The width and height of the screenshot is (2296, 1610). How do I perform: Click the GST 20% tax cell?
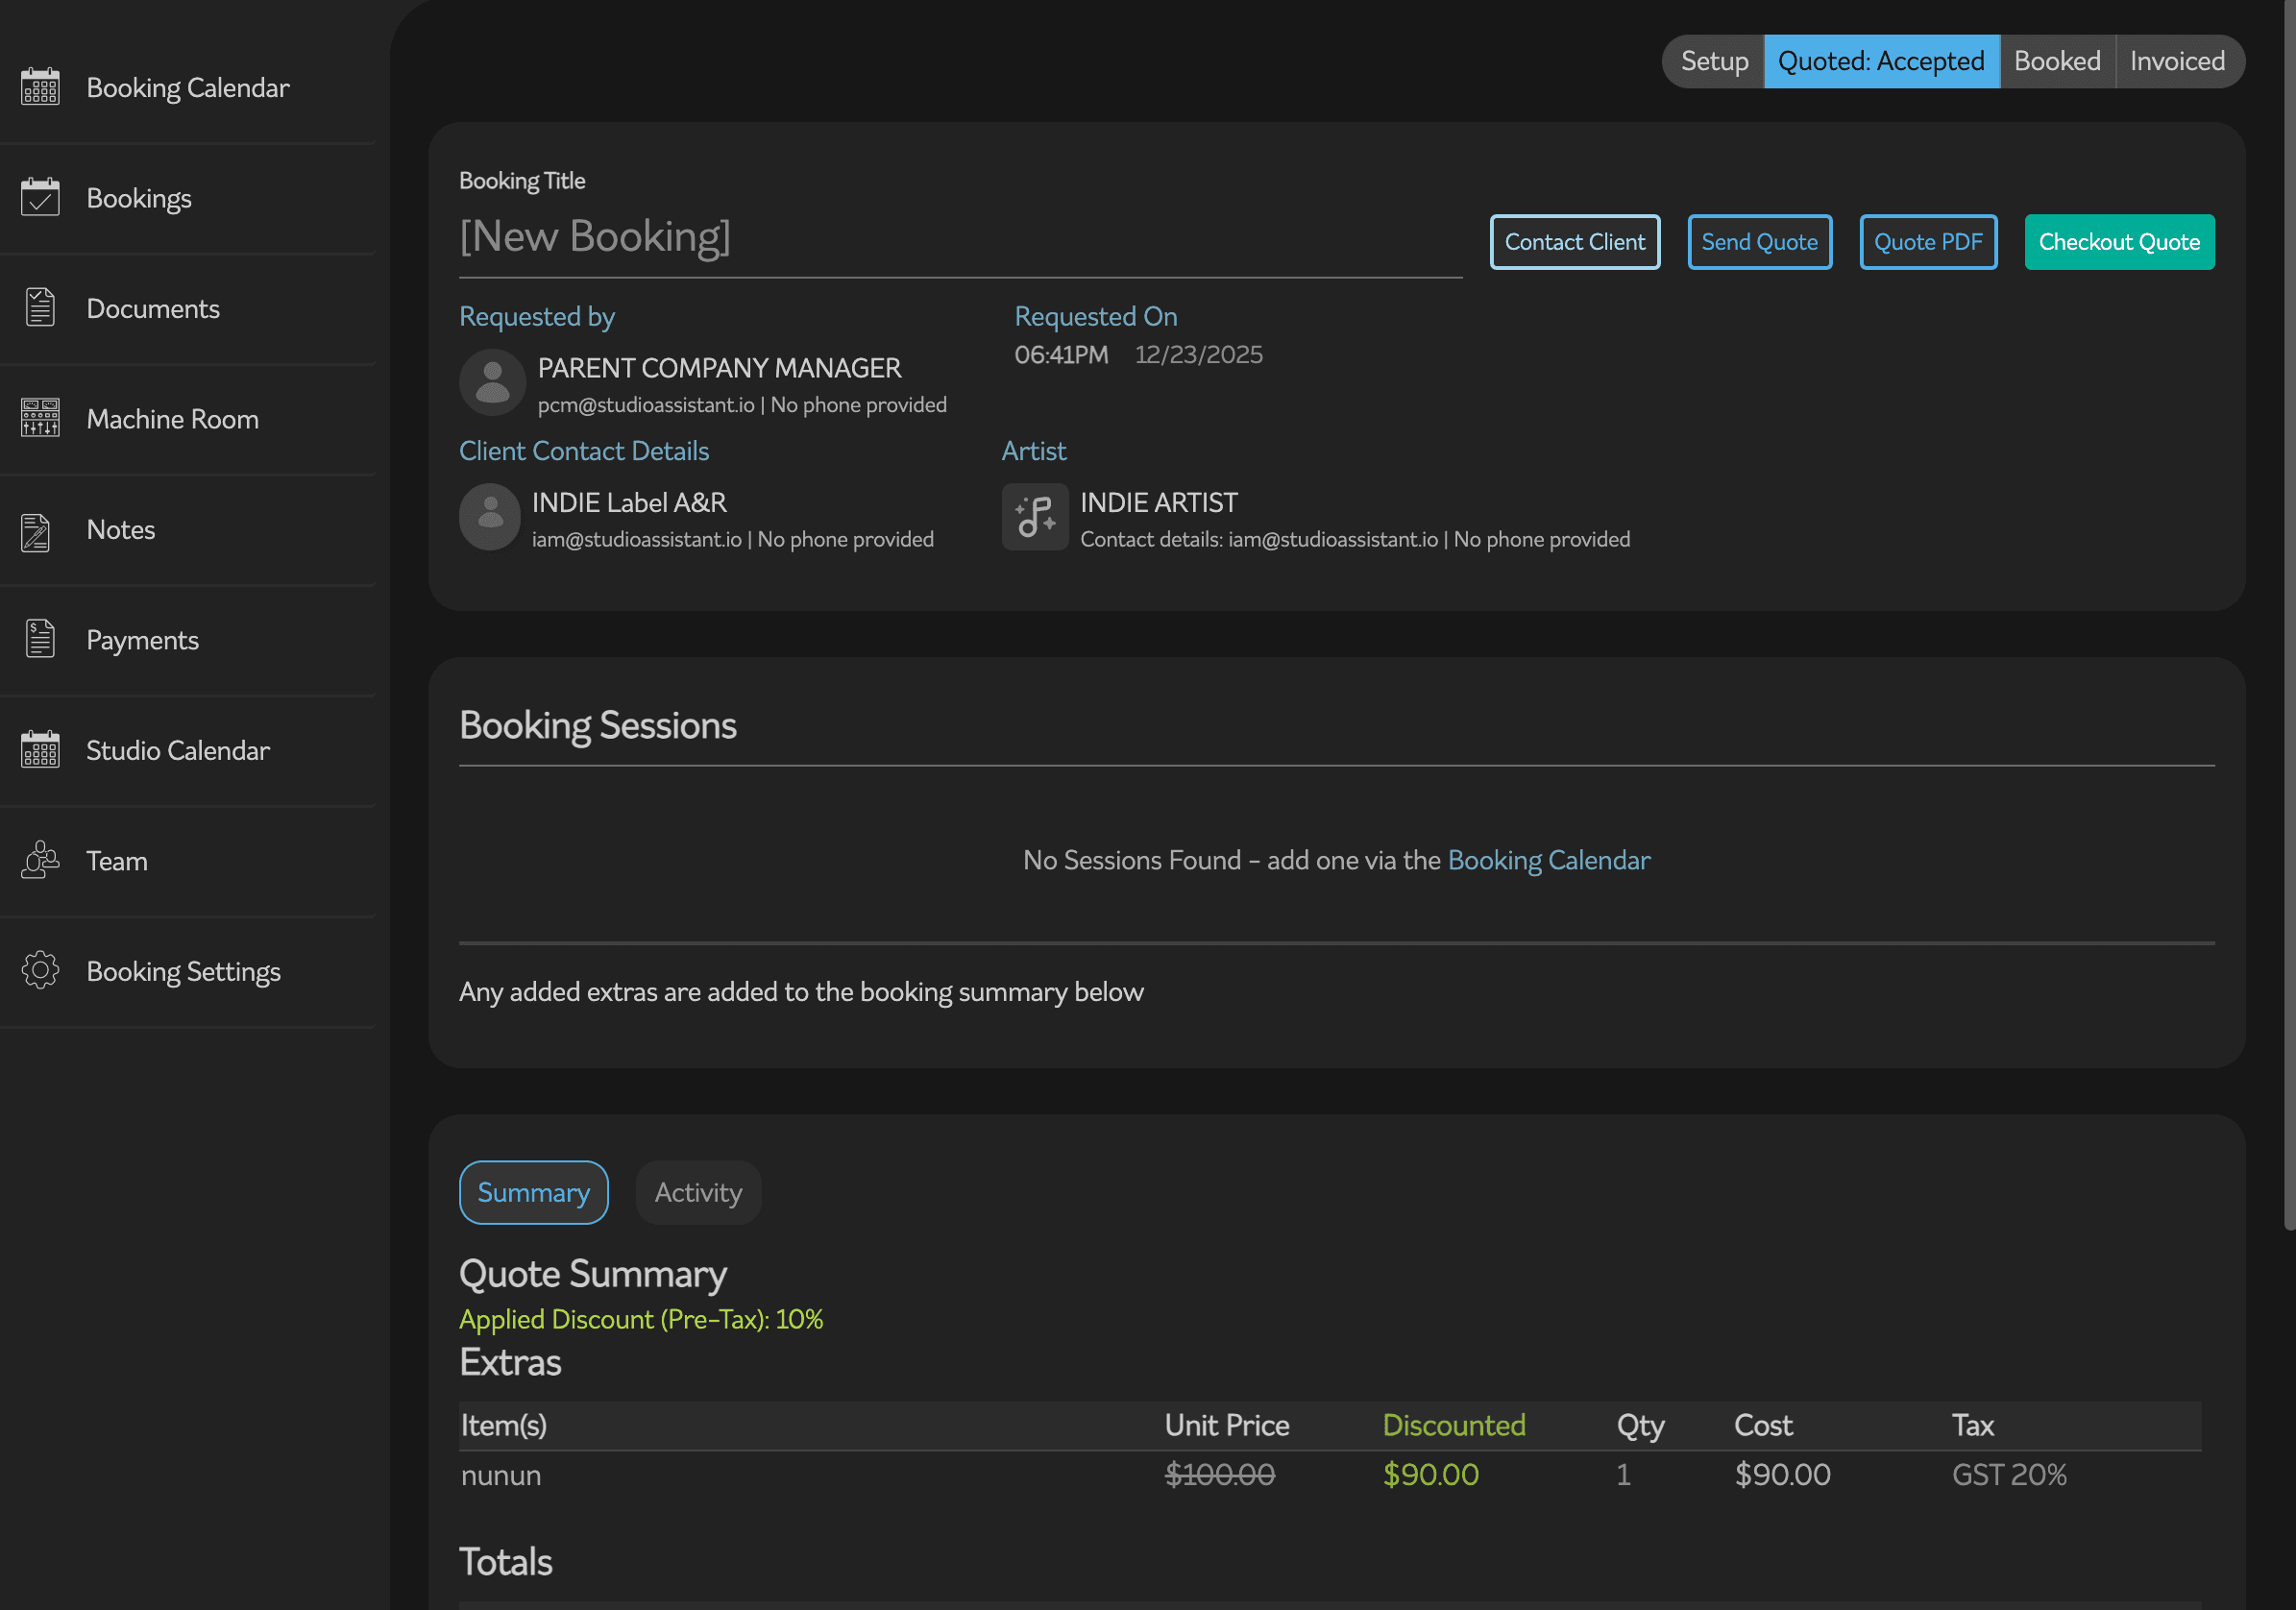point(2009,1474)
